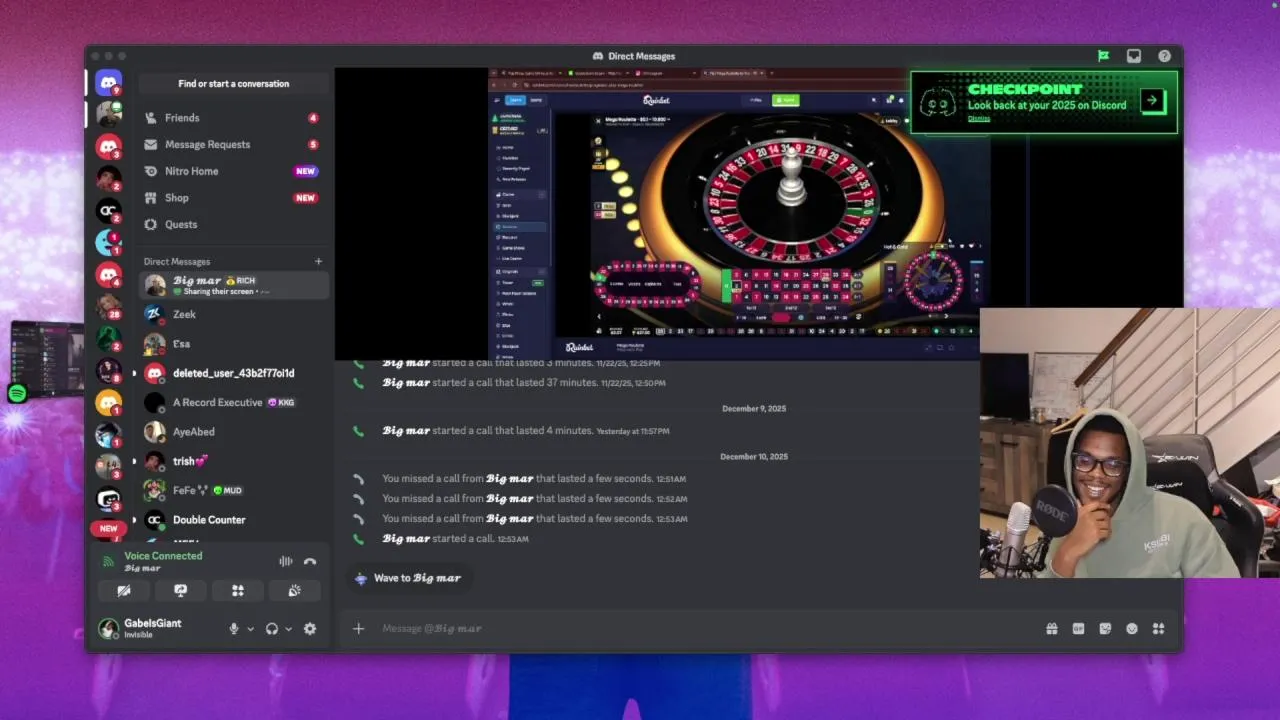
Task: Open the Friends tab
Action: pyautogui.click(x=233, y=118)
